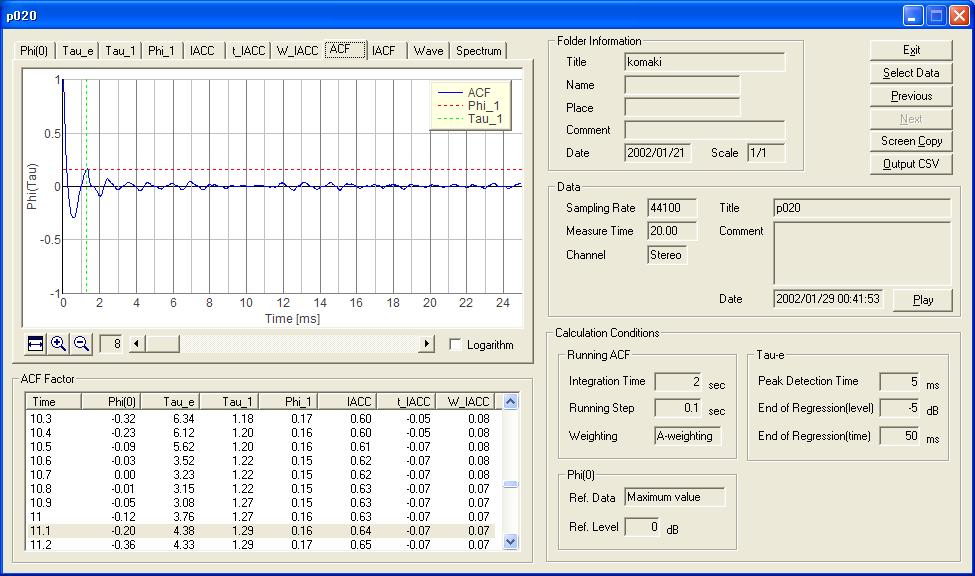Click the Tau_1 column header
Image resolution: width=975 pixels, height=576 pixels.
pos(237,401)
